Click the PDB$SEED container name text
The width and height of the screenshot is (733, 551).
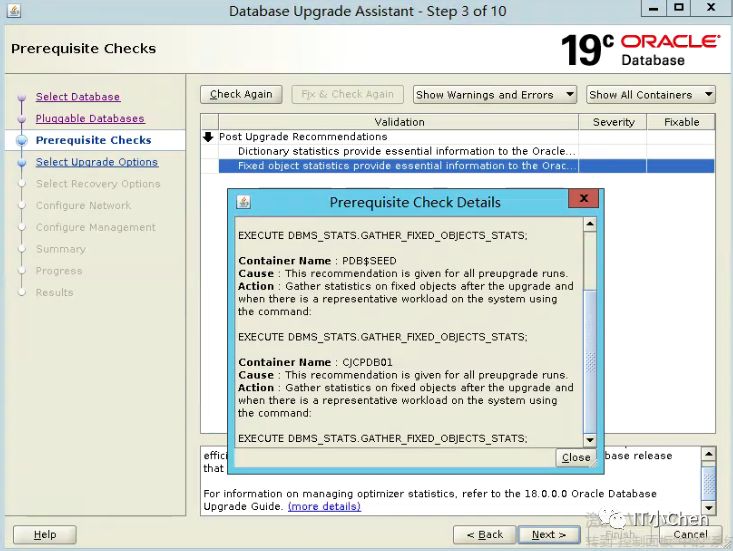click(369, 261)
